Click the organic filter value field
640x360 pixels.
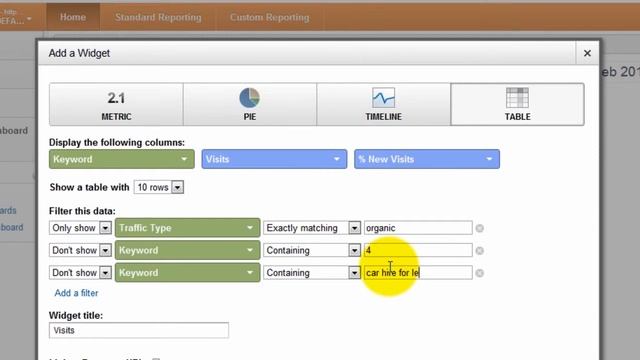[418, 228]
